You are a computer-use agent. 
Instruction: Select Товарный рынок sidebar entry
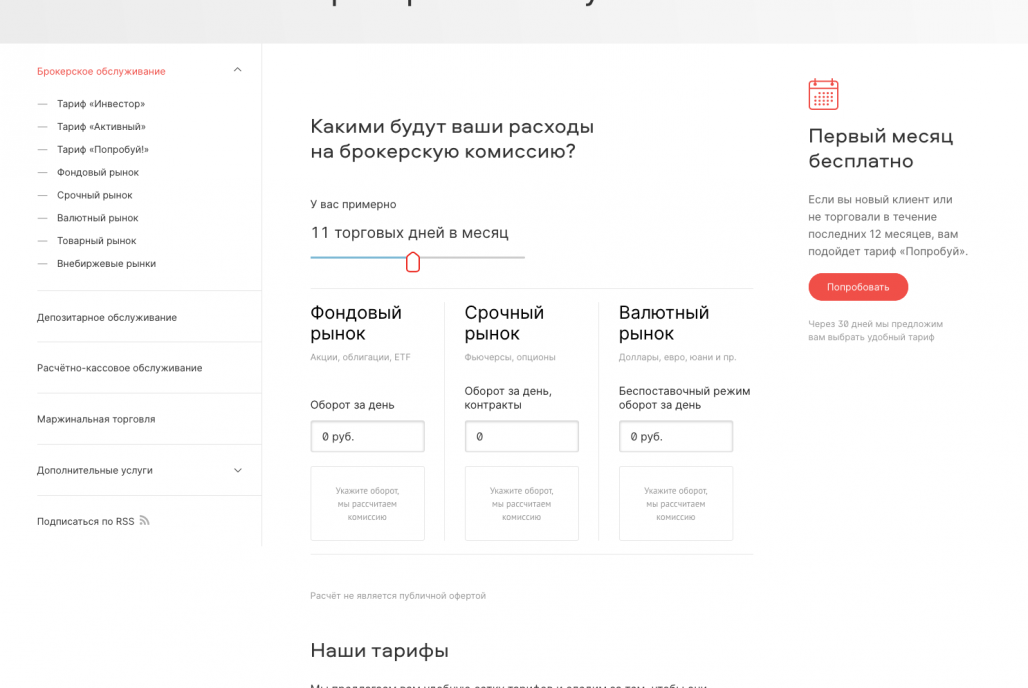96,241
